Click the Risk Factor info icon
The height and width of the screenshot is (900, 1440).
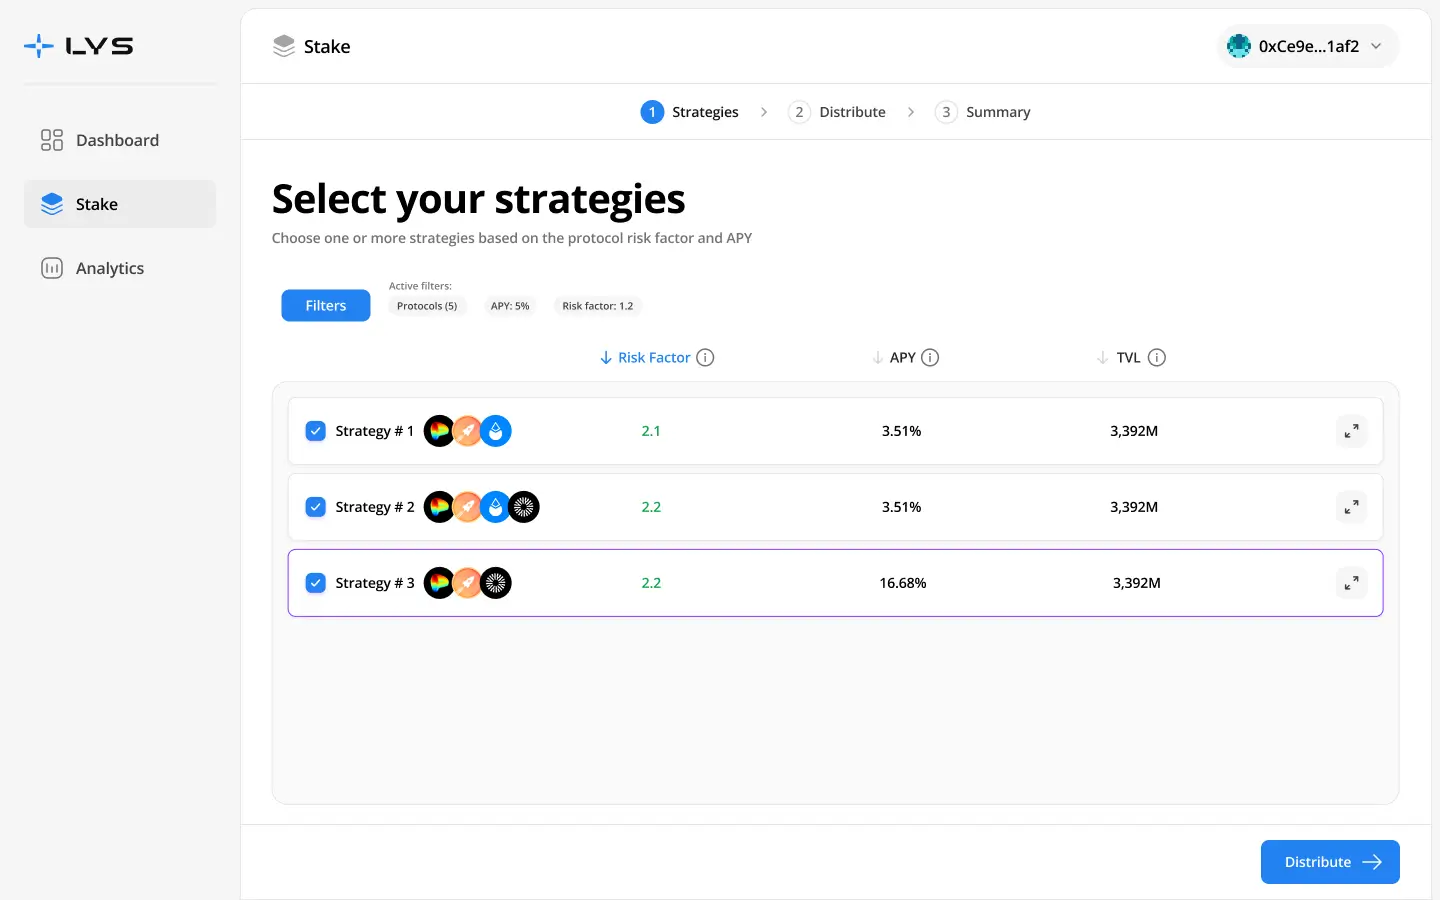(705, 358)
